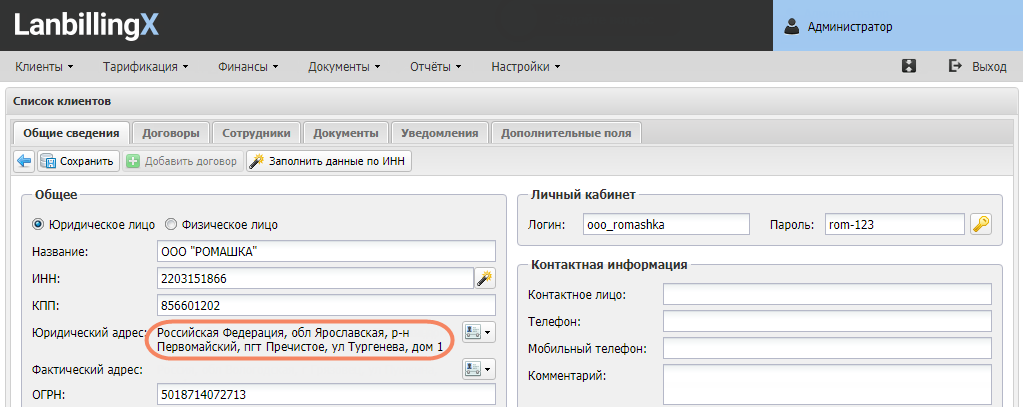Click the Название input field
The width and height of the screenshot is (1023, 407).
click(326, 251)
